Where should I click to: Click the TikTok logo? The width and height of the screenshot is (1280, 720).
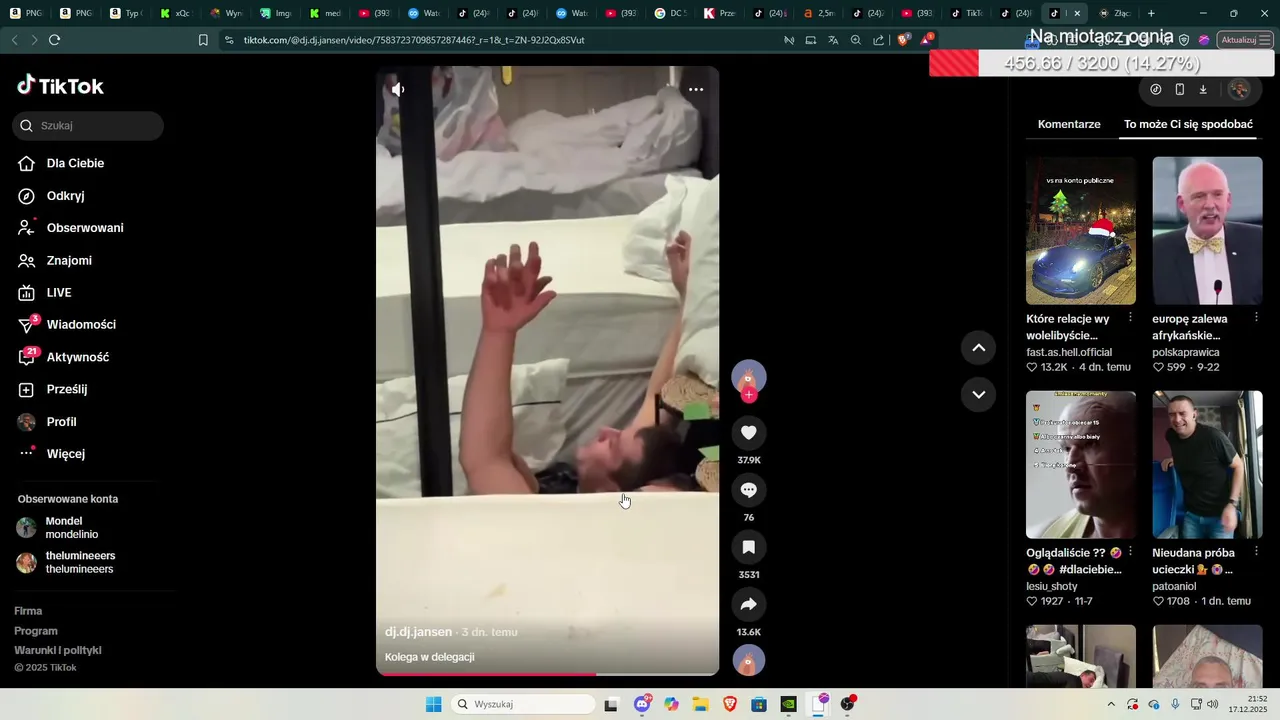point(61,86)
